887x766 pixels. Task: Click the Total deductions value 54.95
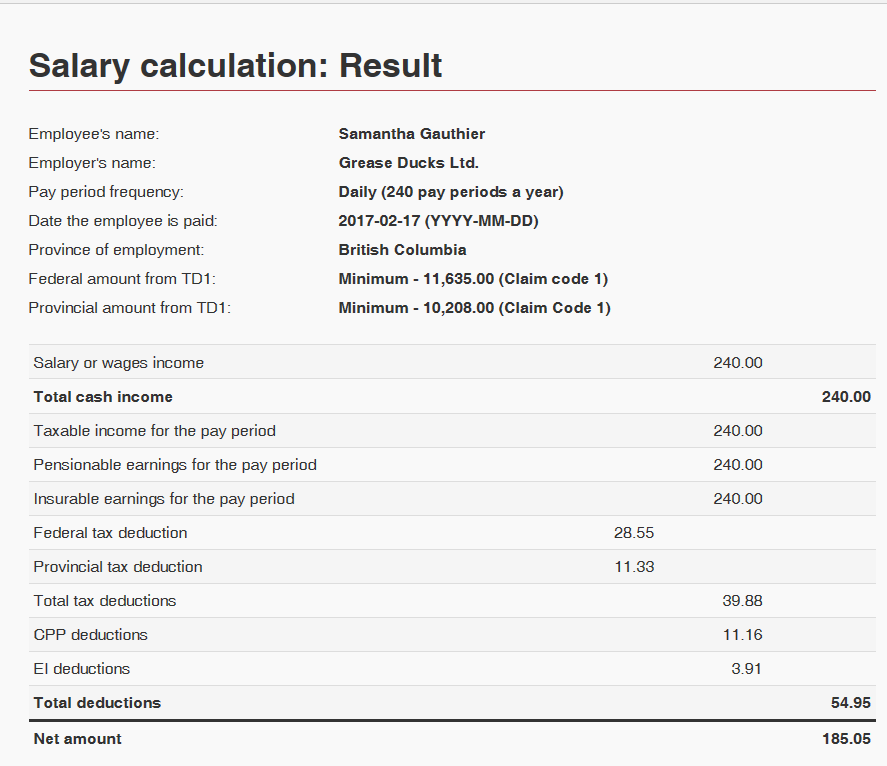851,703
